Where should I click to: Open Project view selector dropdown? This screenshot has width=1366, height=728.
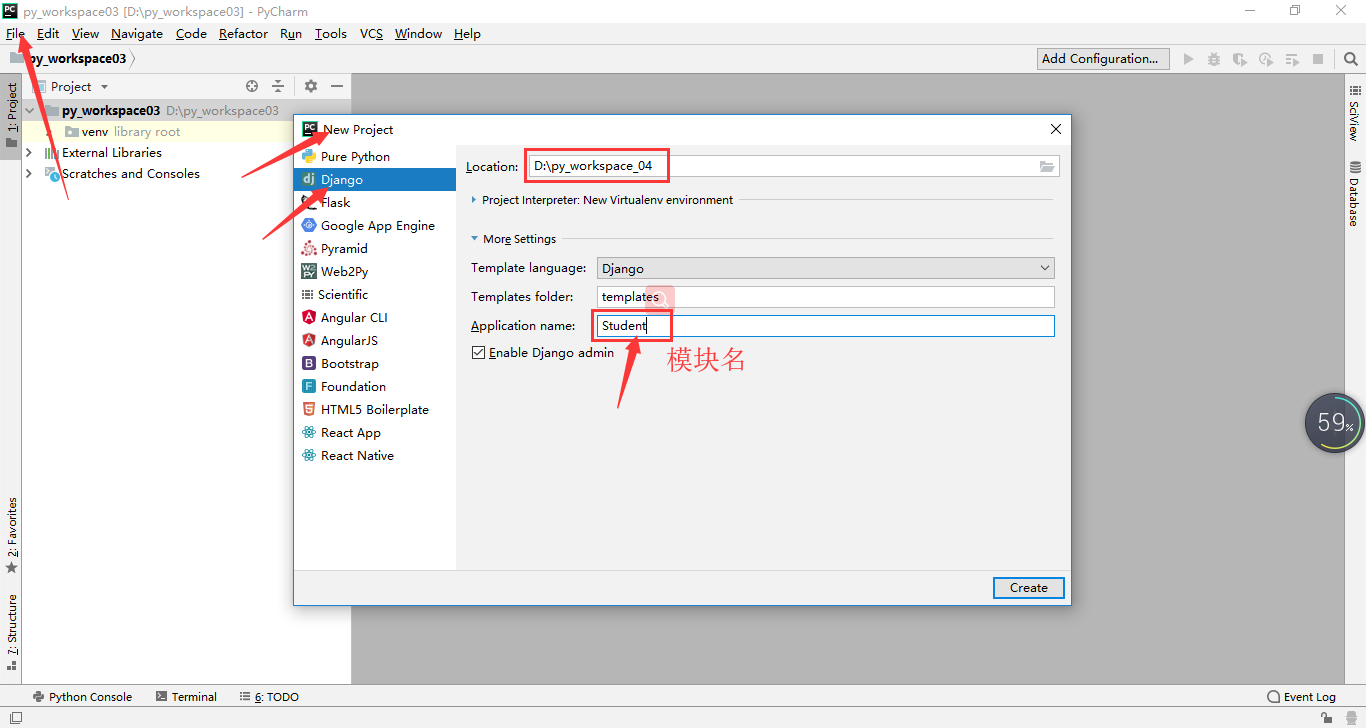tap(79, 87)
